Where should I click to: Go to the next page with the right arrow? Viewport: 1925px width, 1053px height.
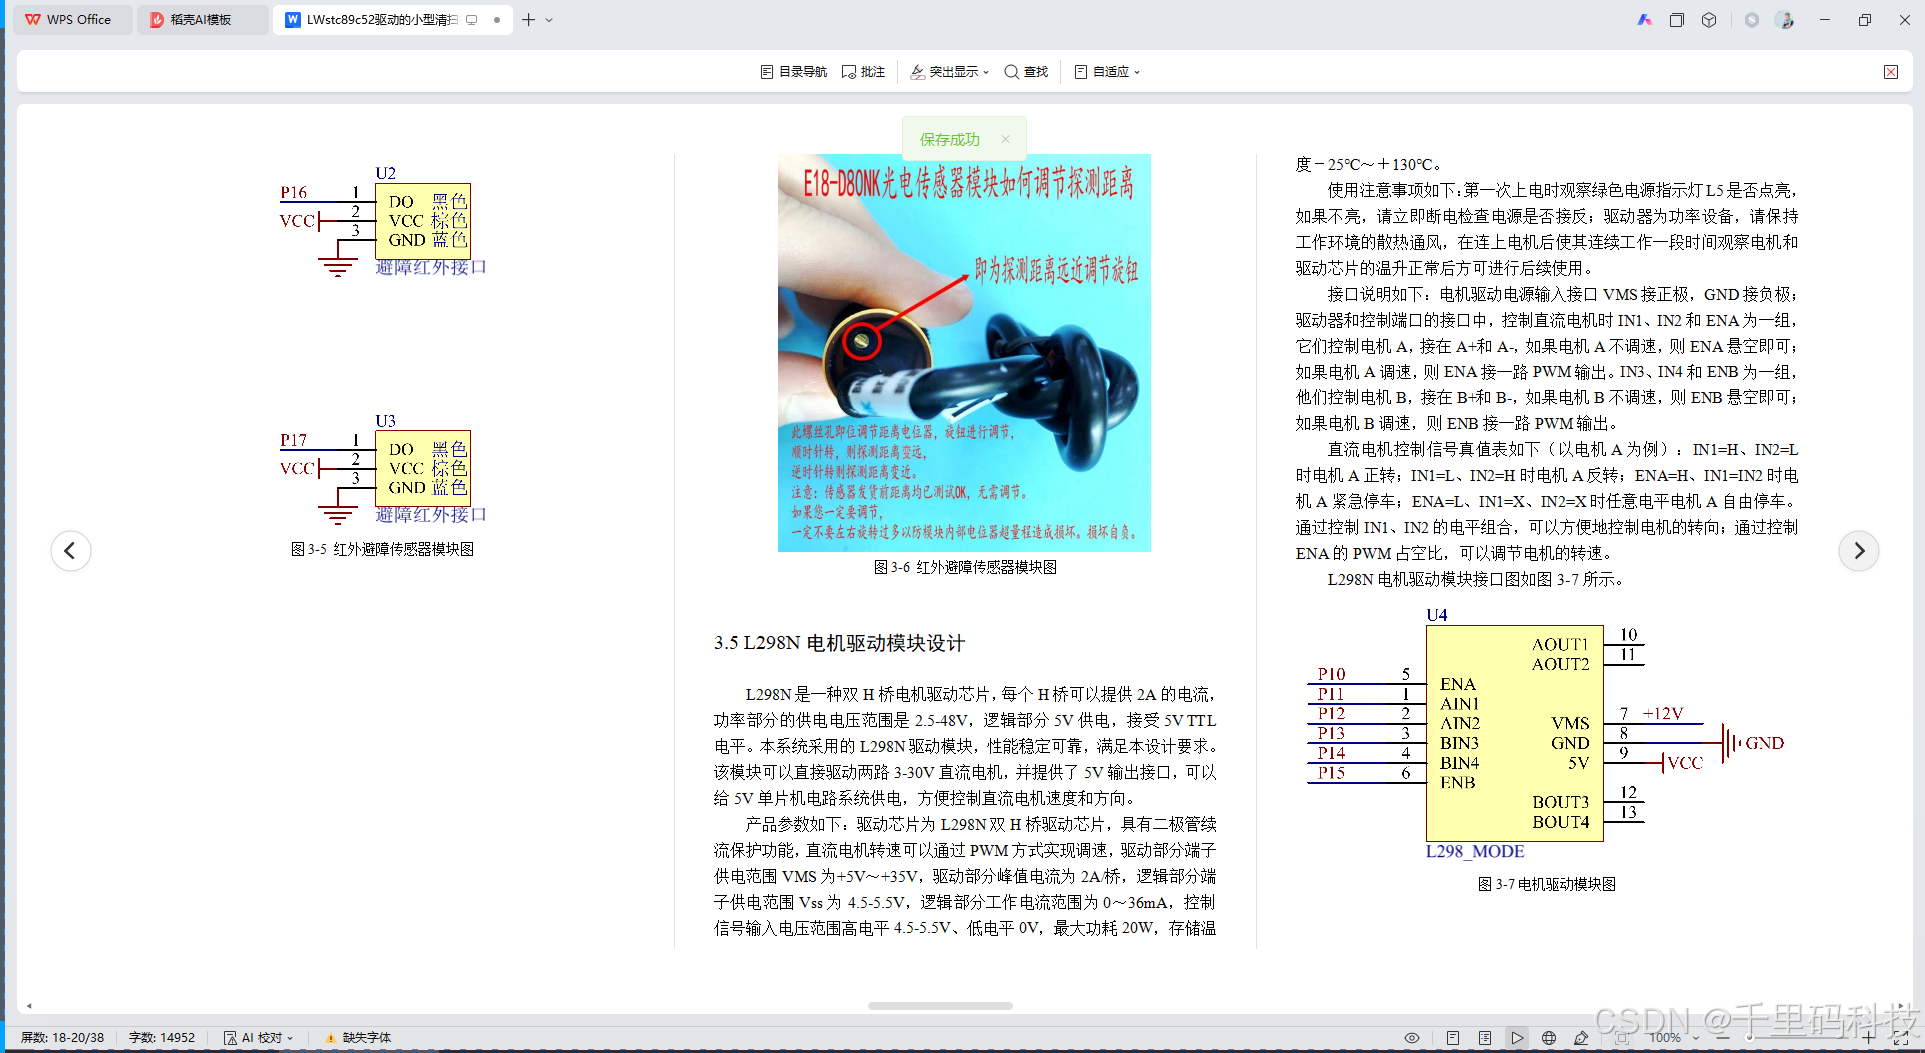1859,551
